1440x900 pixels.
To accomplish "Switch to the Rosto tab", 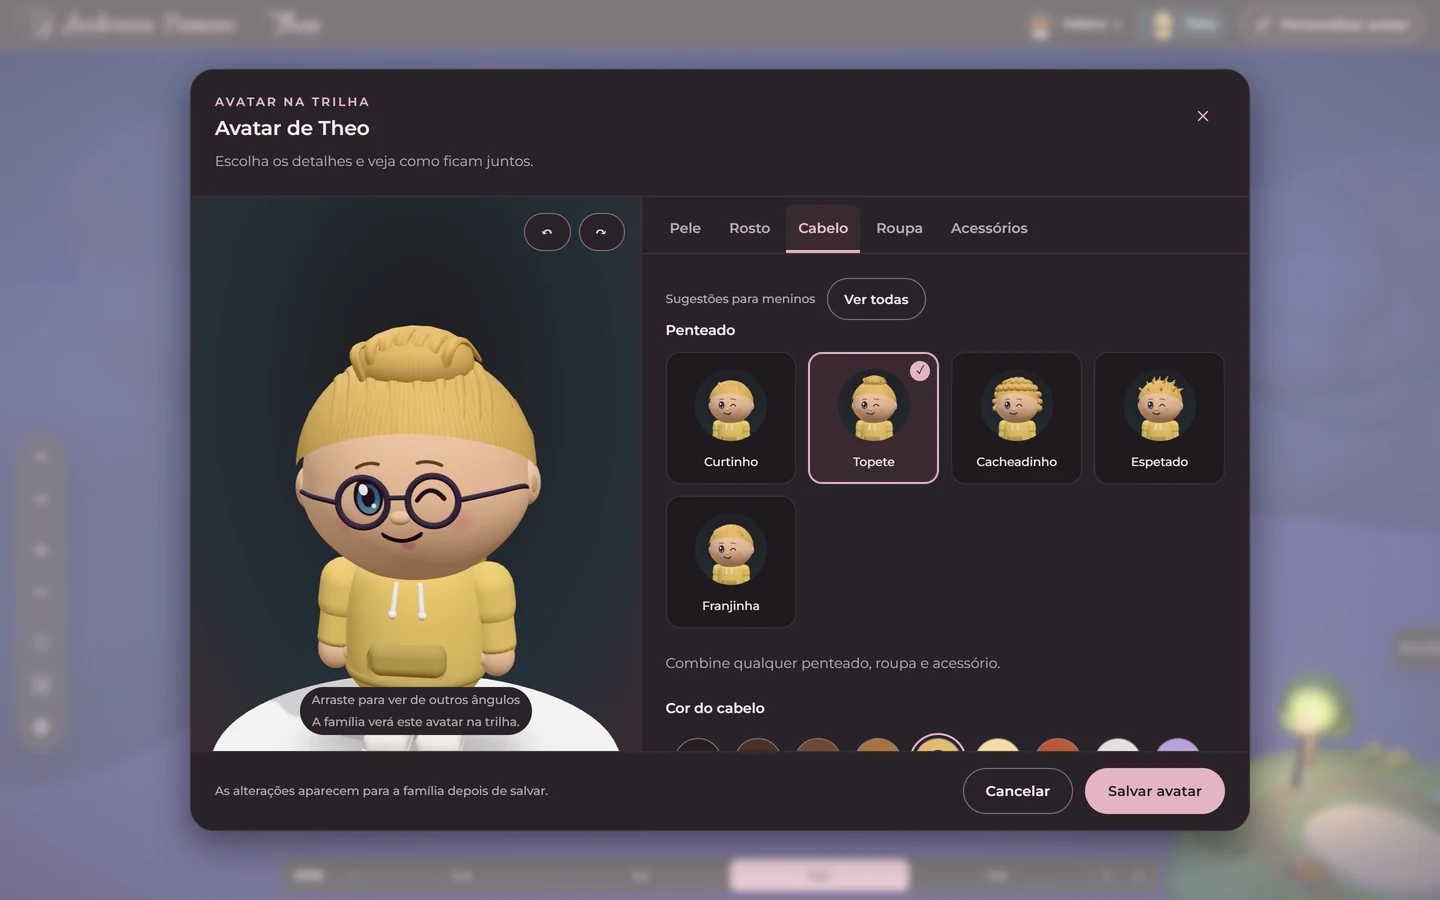I will tap(749, 228).
